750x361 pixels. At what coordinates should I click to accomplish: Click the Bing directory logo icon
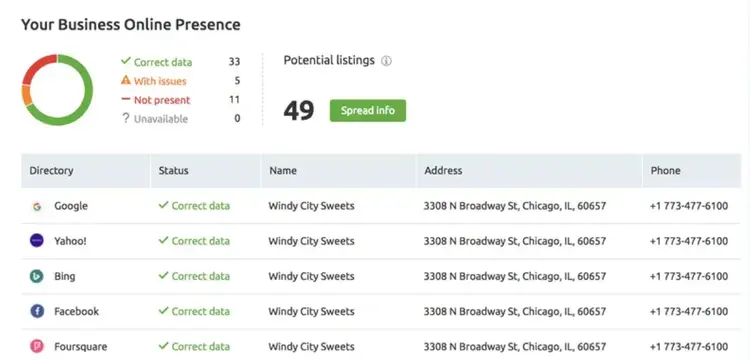(37, 276)
